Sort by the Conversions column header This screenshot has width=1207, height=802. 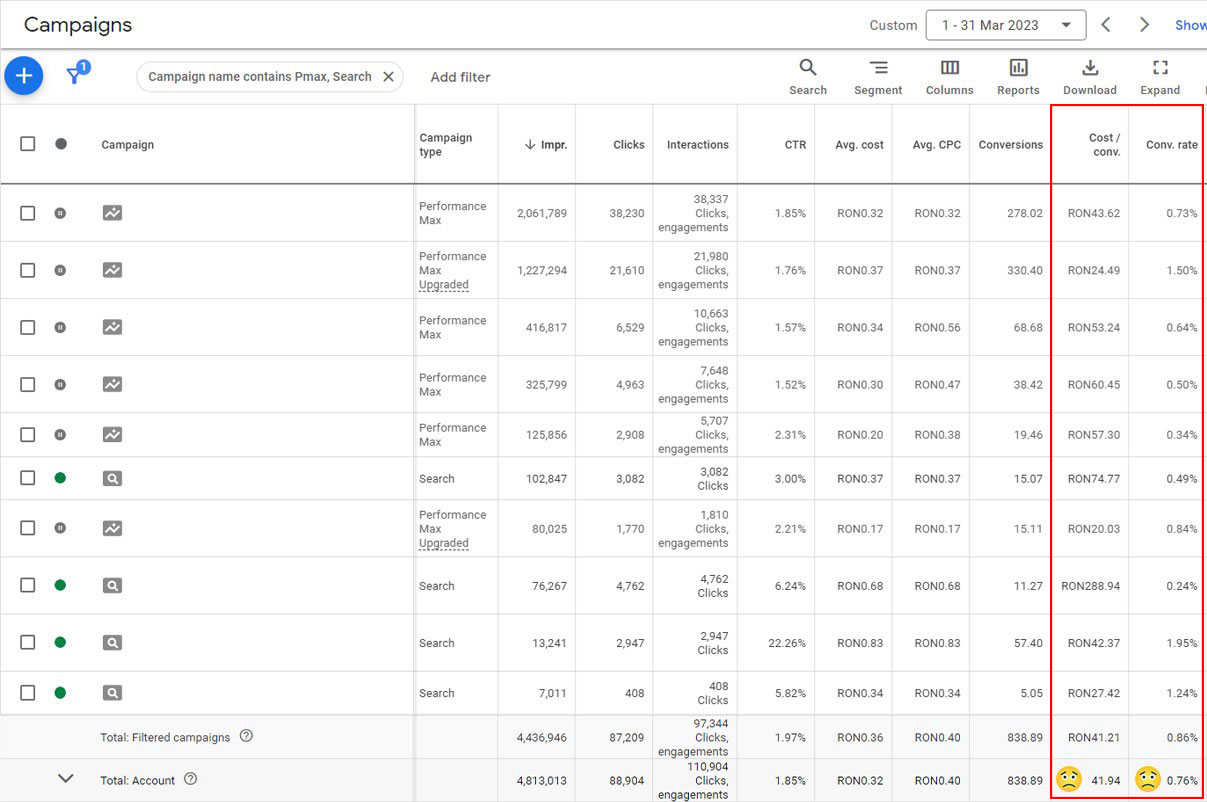(1010, 145)
